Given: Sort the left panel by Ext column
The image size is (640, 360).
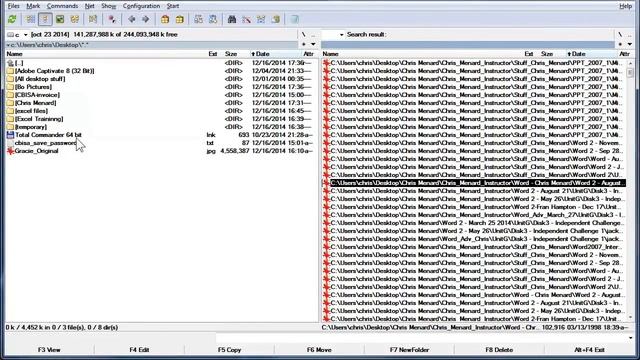Looking at the screenshot, I should tap(213, 54).
